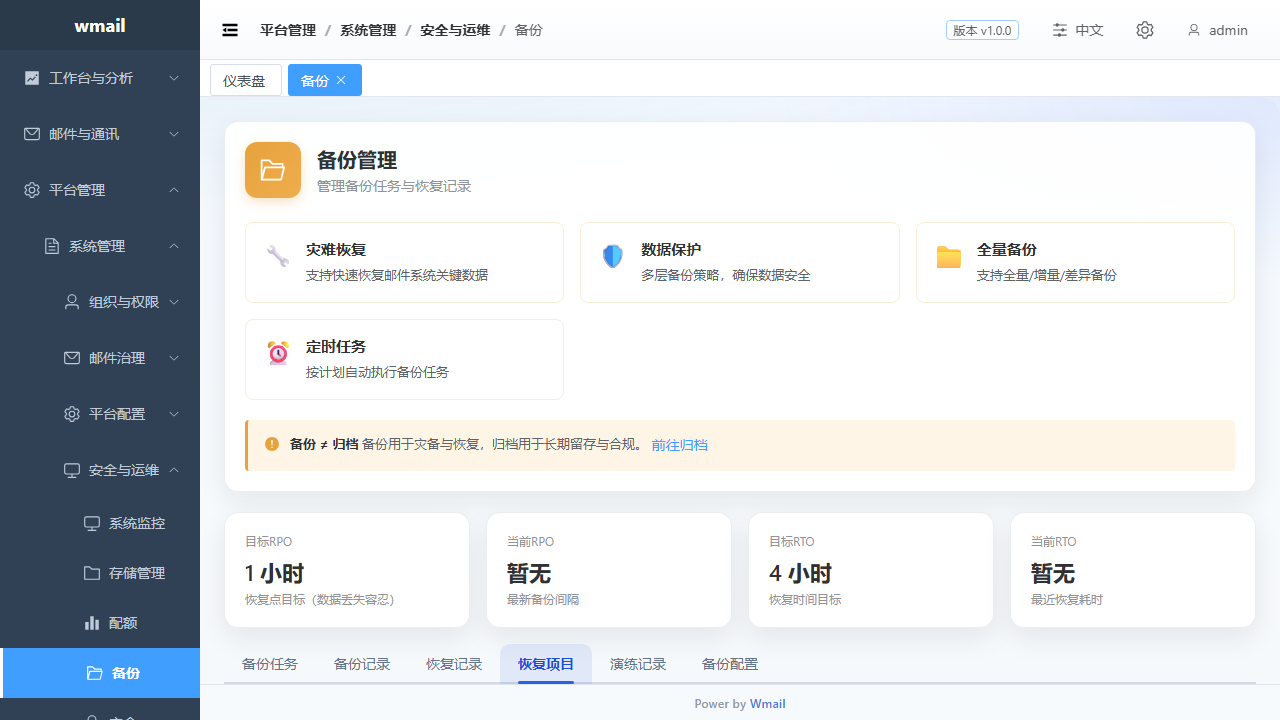Click the 邮件与通讯 envelope icon

pyautogui.click(x=32, y=134)
